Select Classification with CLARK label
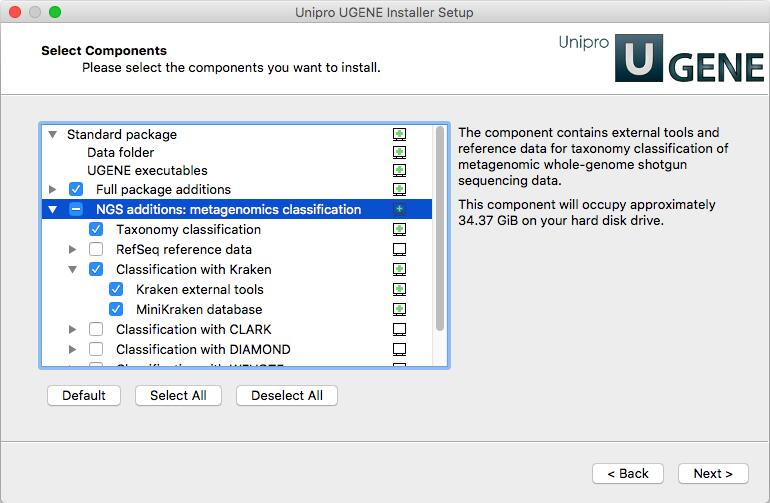The width and height of the screenshot is (770, 503). pos(193,329)
